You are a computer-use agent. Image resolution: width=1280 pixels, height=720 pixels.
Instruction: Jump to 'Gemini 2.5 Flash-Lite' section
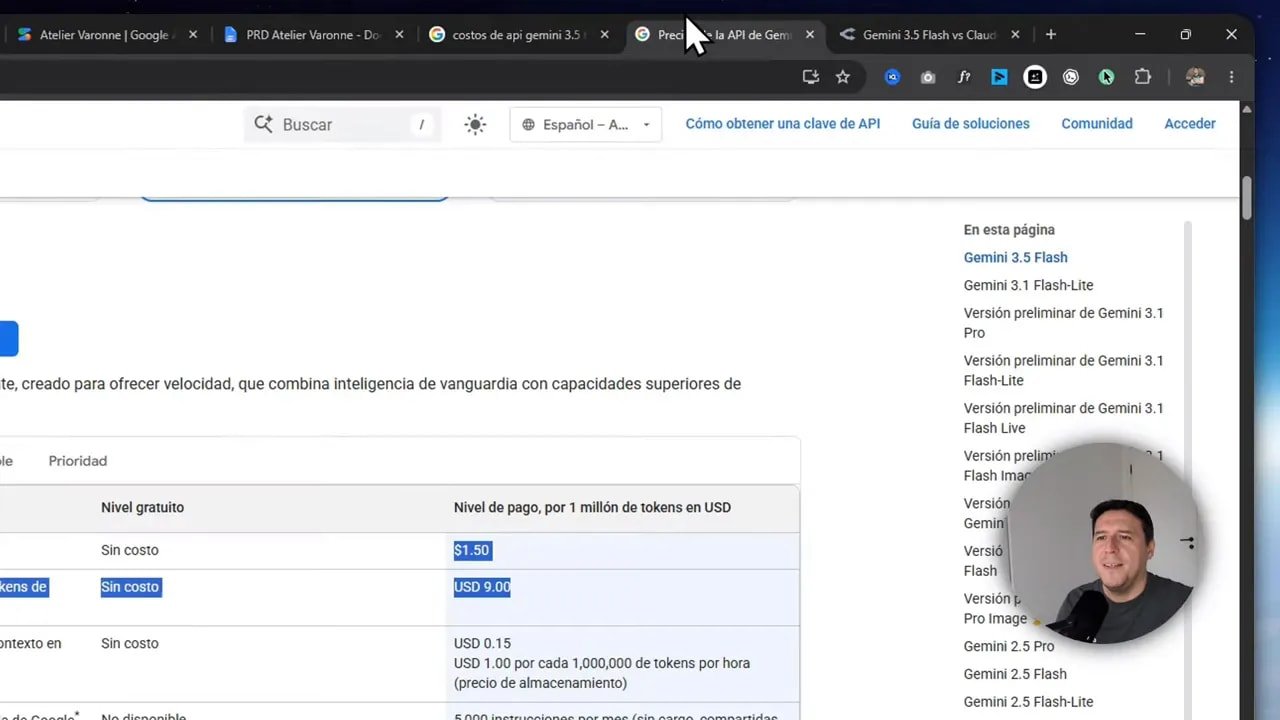[1028, 702]
